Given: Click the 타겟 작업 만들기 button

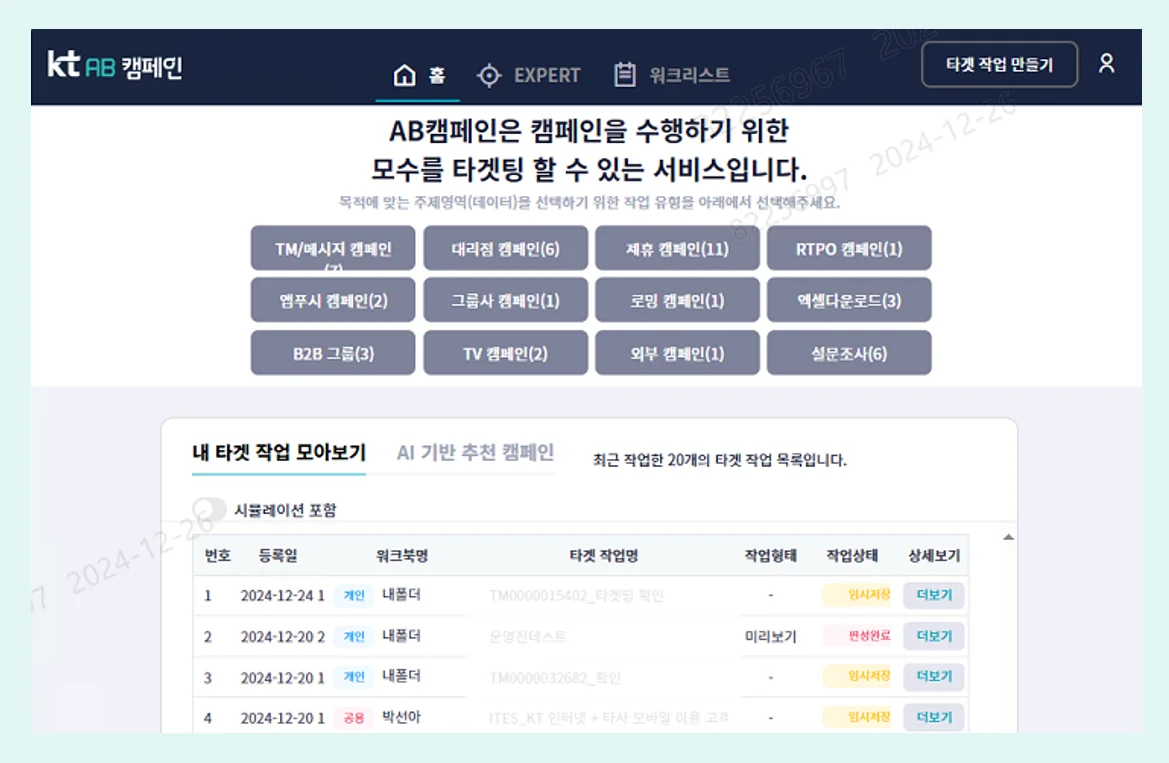Looking at the screenshot, I should pos(1000,64).
